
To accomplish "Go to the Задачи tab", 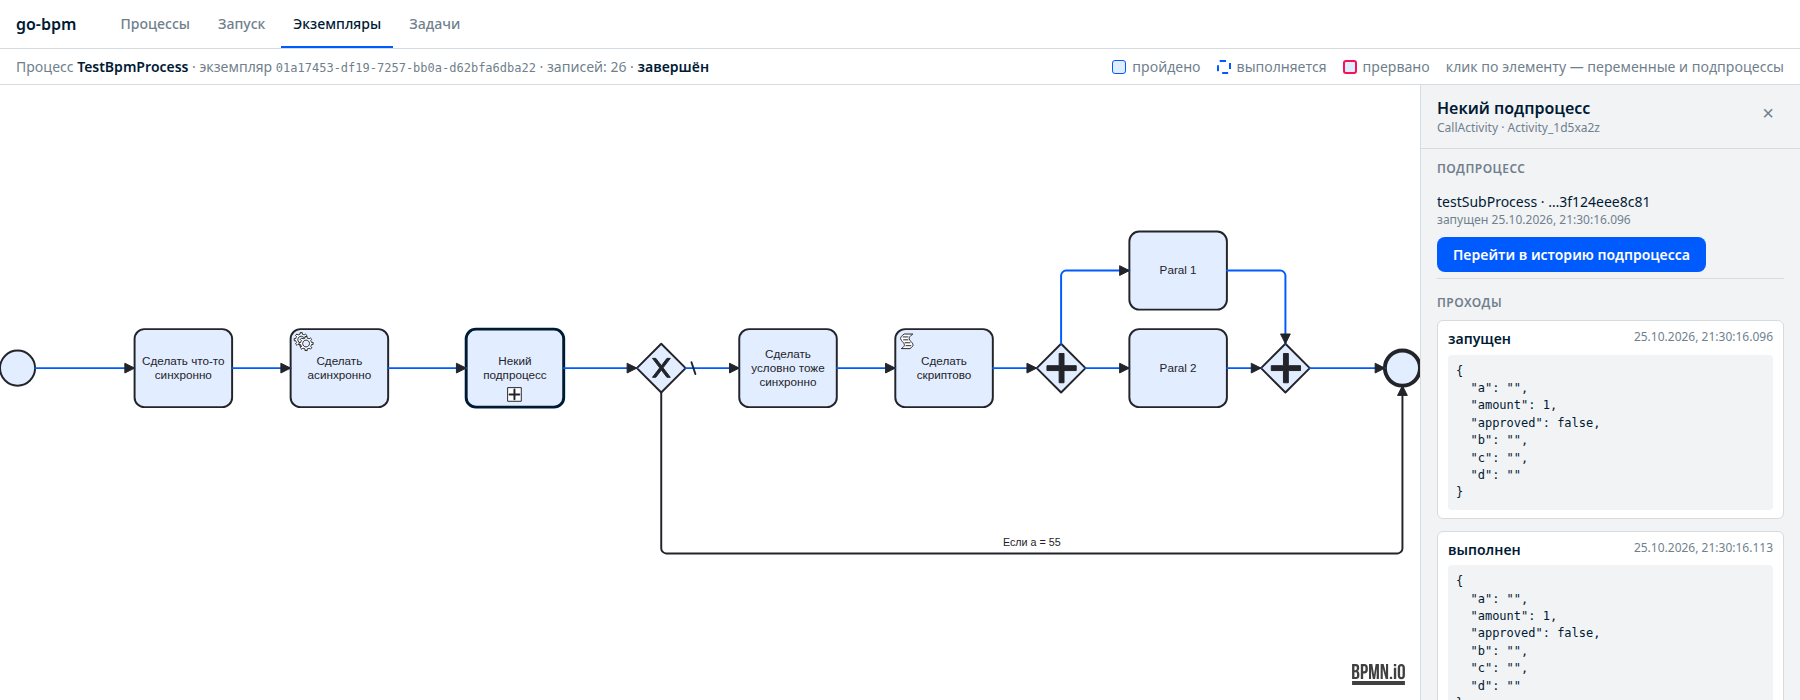I will click(x=434, y=24).
